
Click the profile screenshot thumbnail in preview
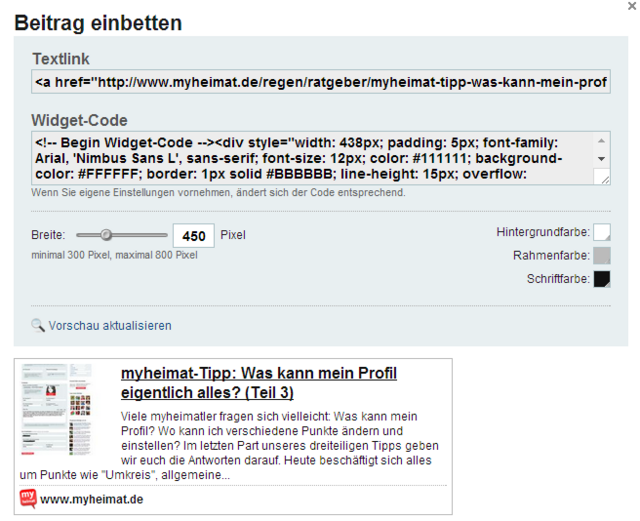[x=56, y=410]
